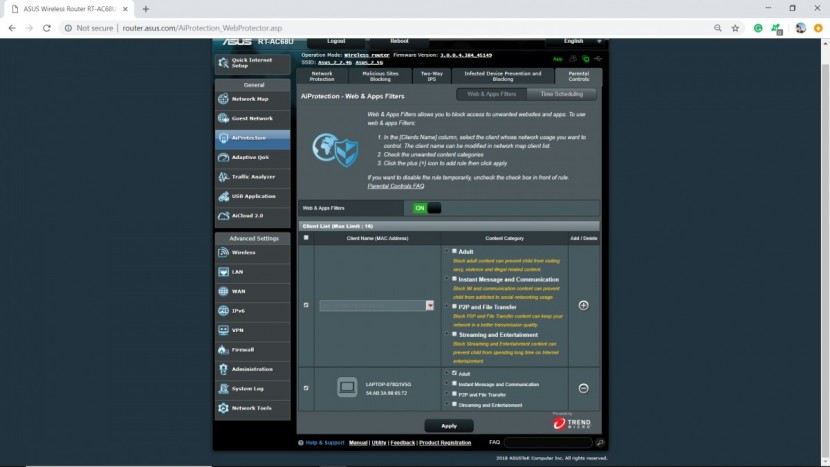Bookmark this page with star icon
The image size is (830, 467).
click(x=735, y=28)
